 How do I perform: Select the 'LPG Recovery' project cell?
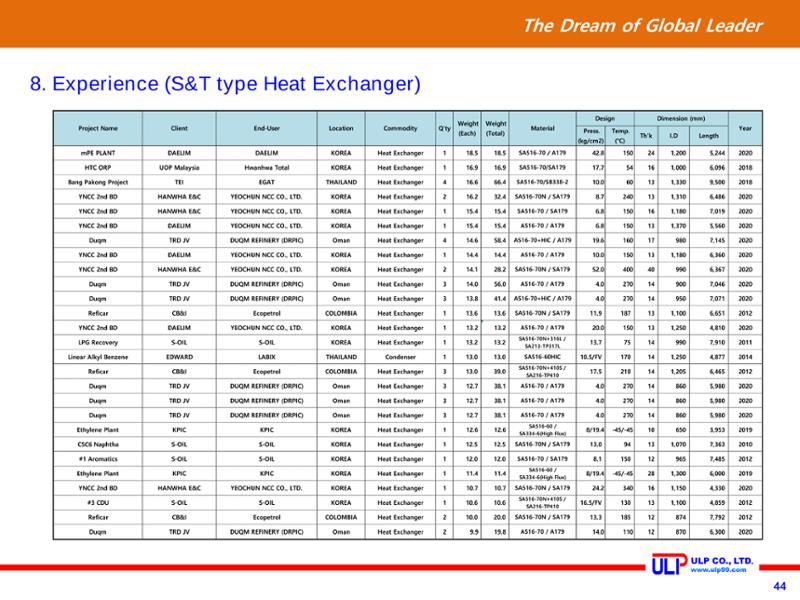pyautogui.click(x=98, y=342)
